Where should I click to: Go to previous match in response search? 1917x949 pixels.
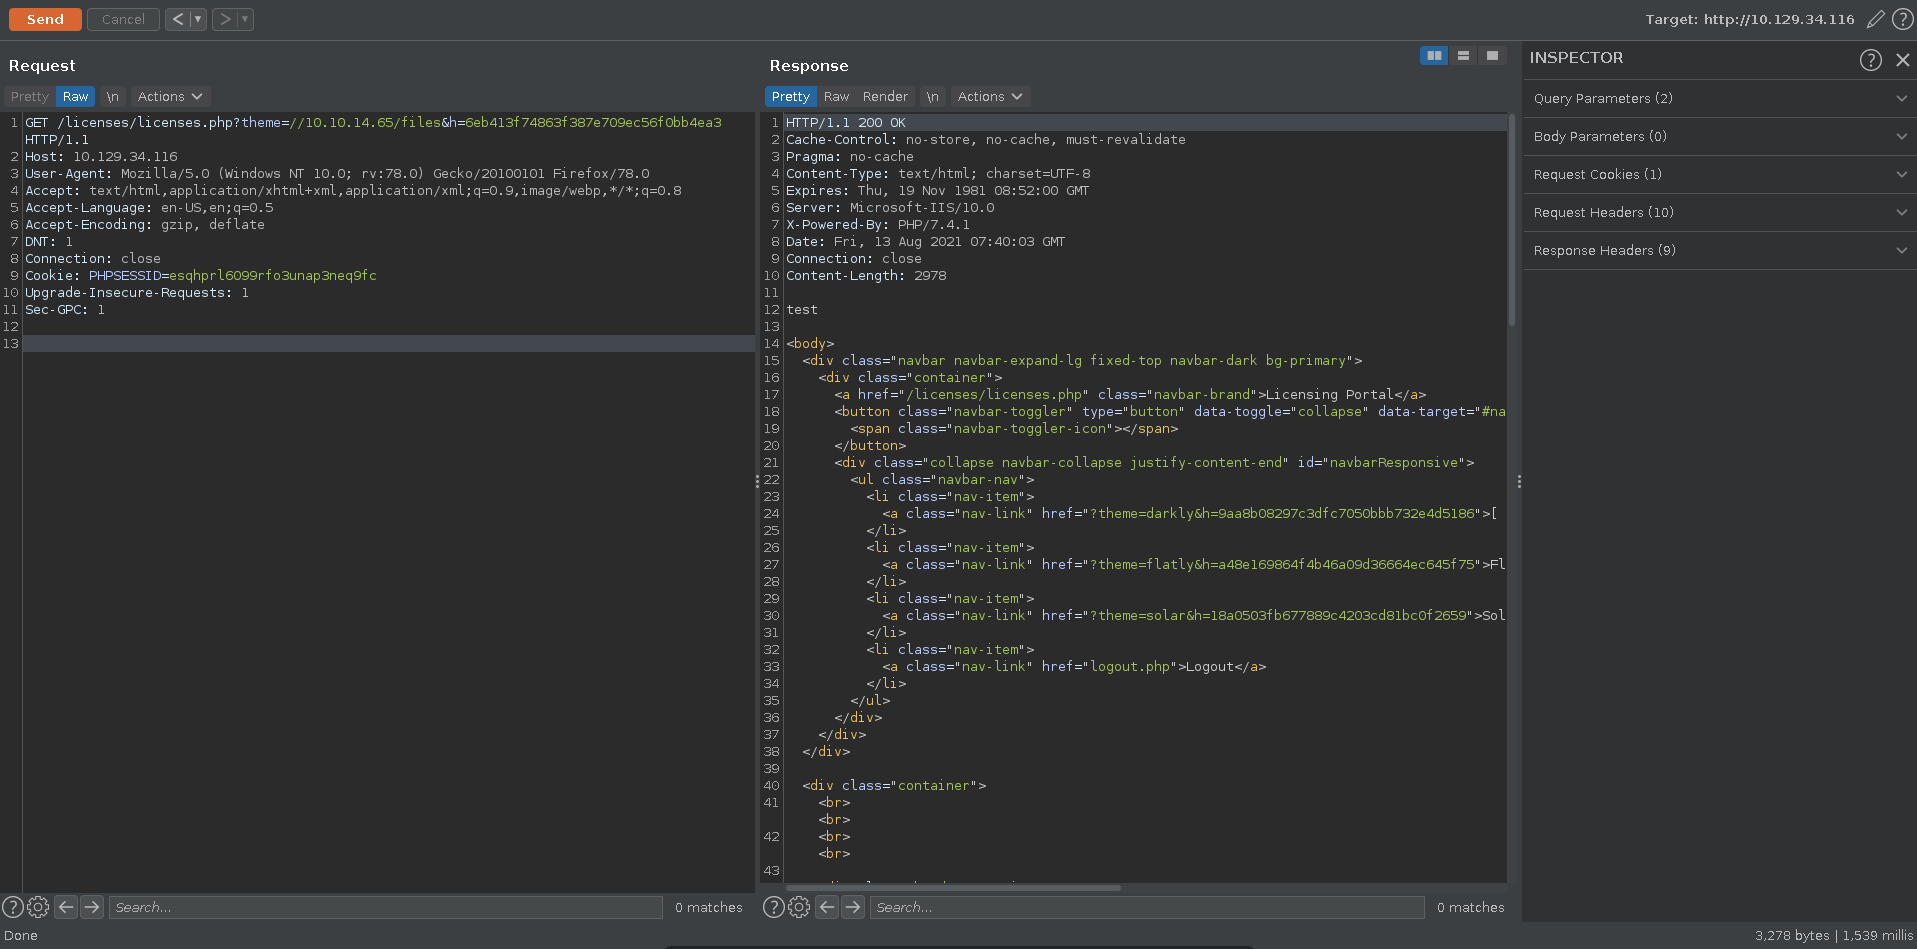point(827,907)
